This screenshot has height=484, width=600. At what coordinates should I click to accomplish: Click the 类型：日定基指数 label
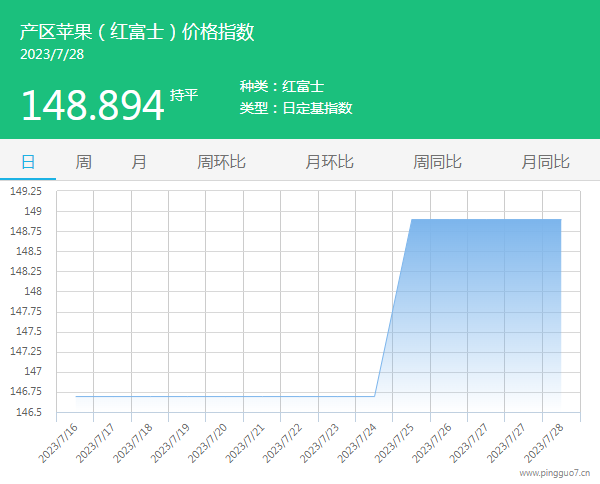[296, 108]
